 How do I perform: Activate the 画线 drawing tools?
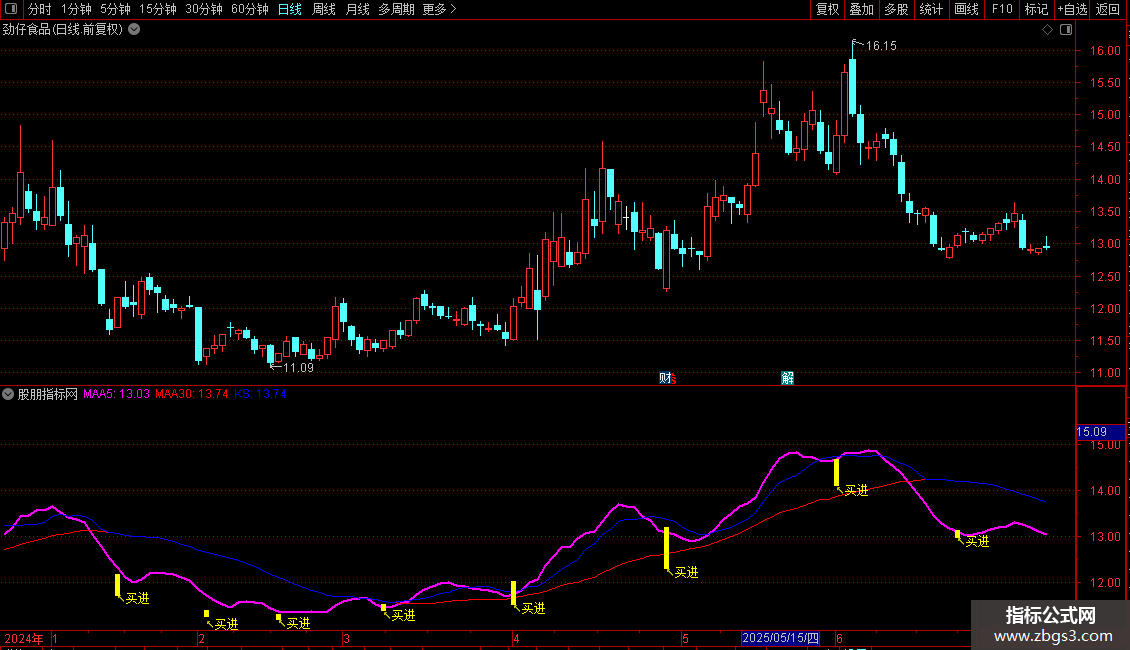click(x=966, y=9)
